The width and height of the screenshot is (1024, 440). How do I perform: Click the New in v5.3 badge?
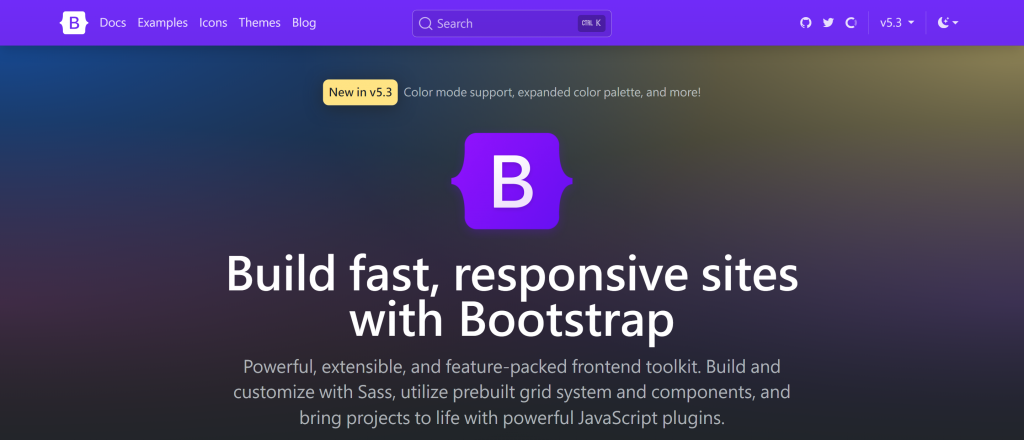tap(360, 92)
